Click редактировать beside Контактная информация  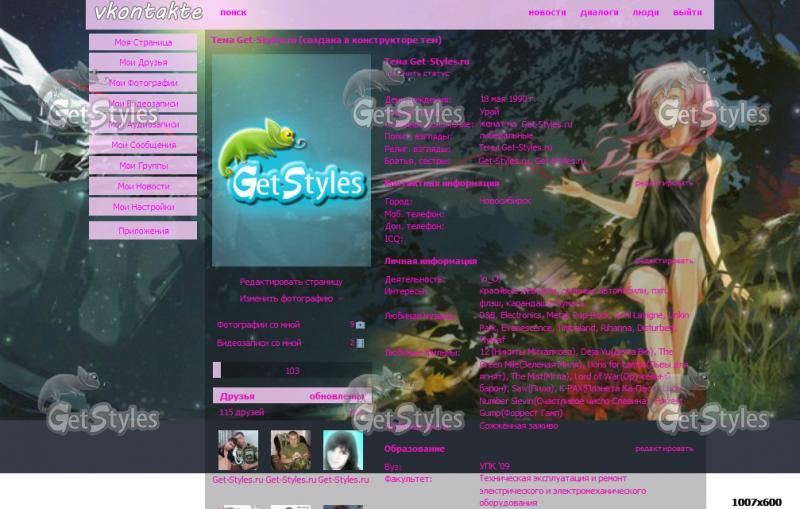664,183
